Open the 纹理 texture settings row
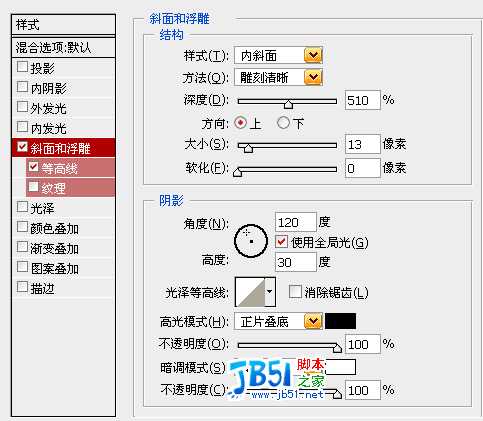 point(71,187)
